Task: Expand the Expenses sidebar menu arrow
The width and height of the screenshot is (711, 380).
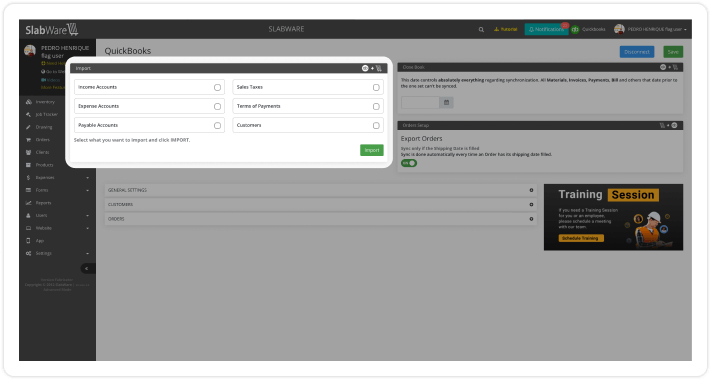Action: tap(88, 178)
